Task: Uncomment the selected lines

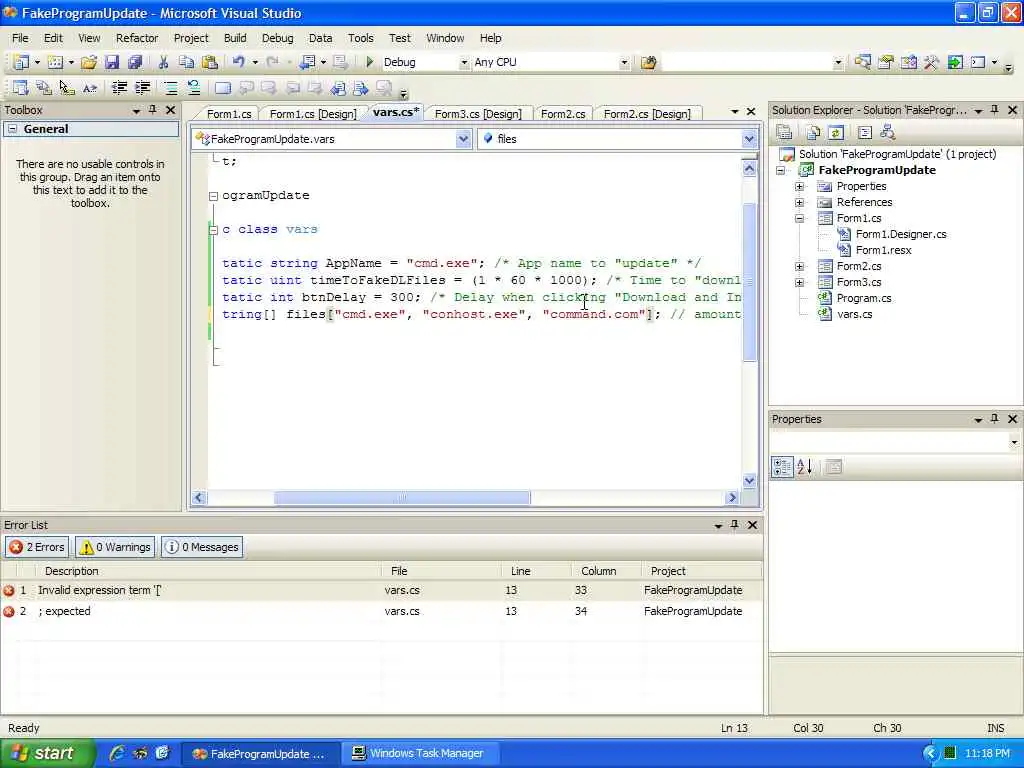Action: click(x=194, y=88)
